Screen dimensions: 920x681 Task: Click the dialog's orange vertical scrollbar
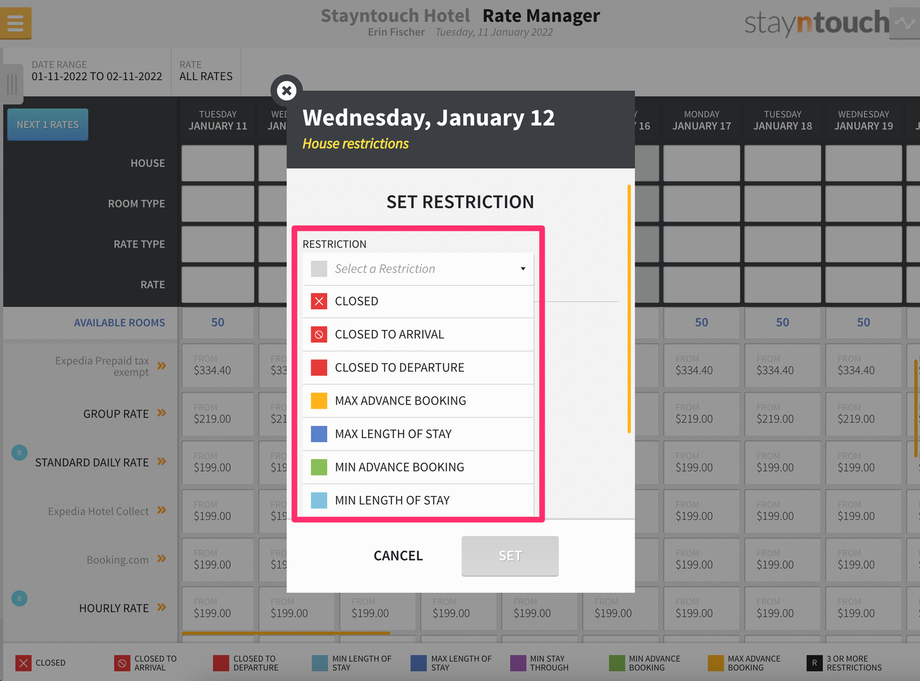(629, 309)
